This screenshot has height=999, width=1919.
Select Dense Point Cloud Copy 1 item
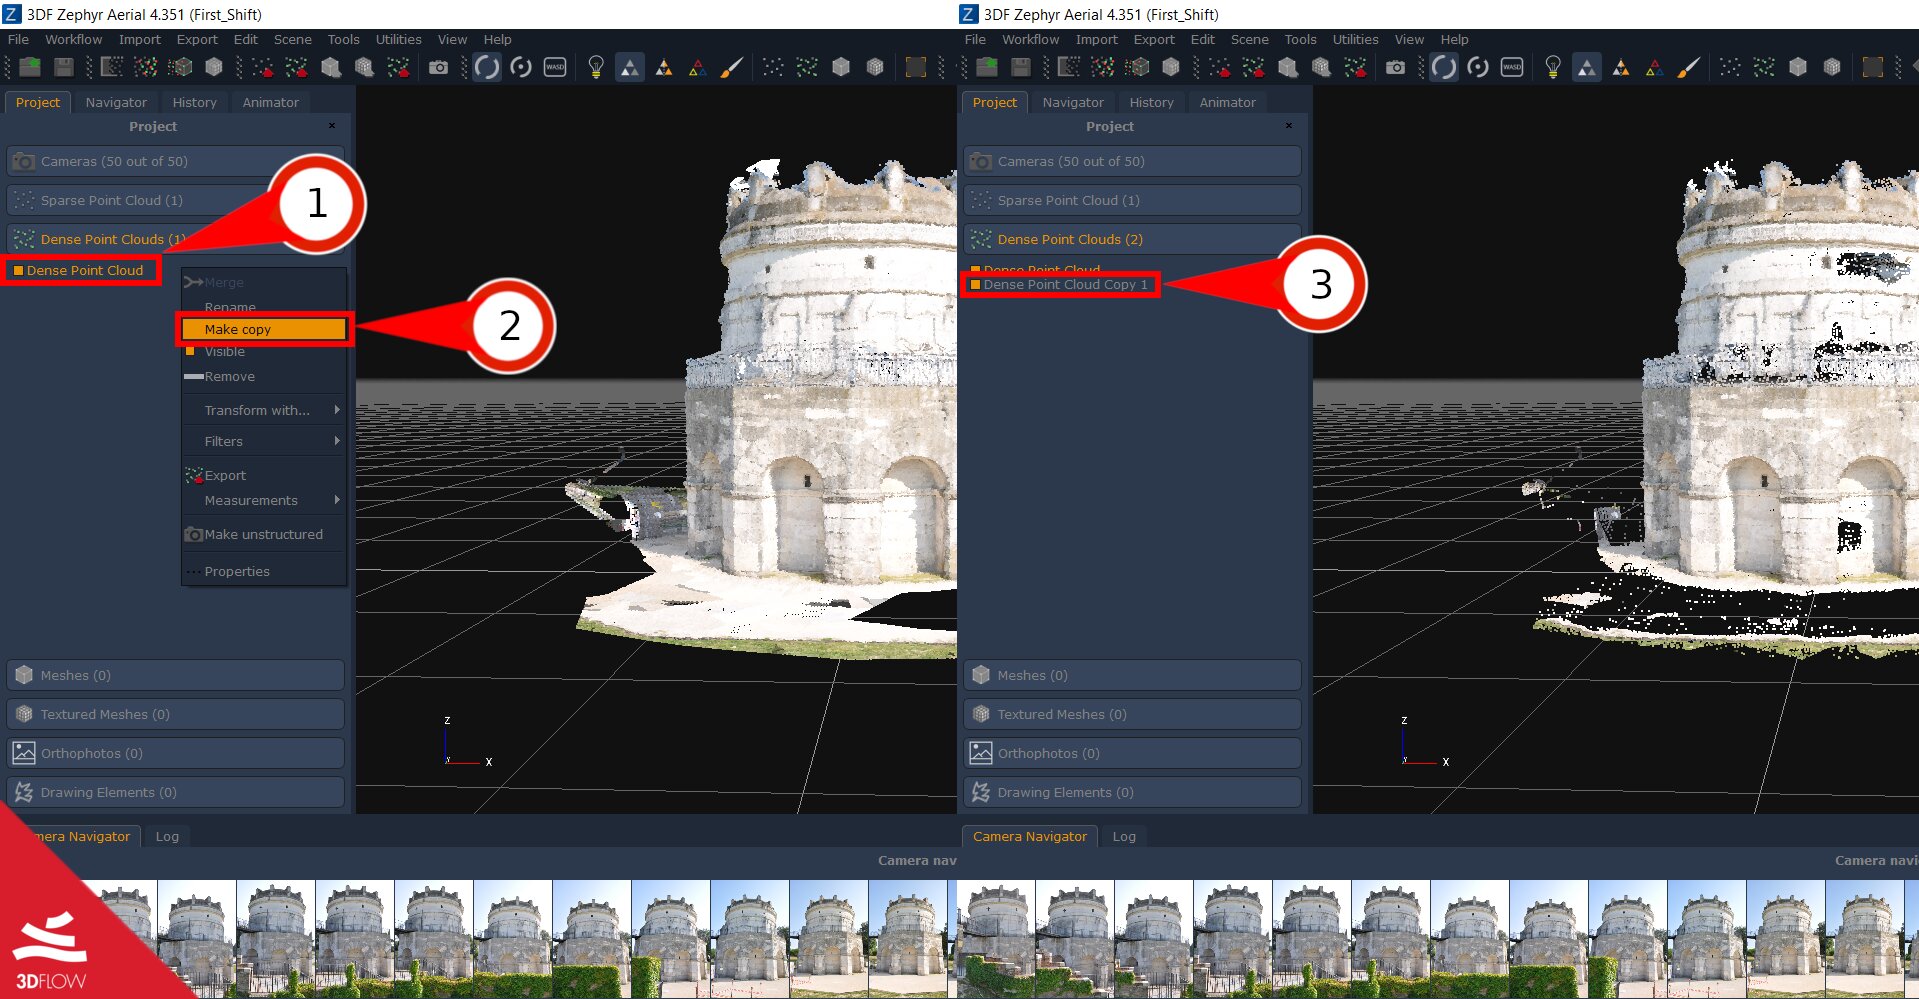tap(1065, 285)
